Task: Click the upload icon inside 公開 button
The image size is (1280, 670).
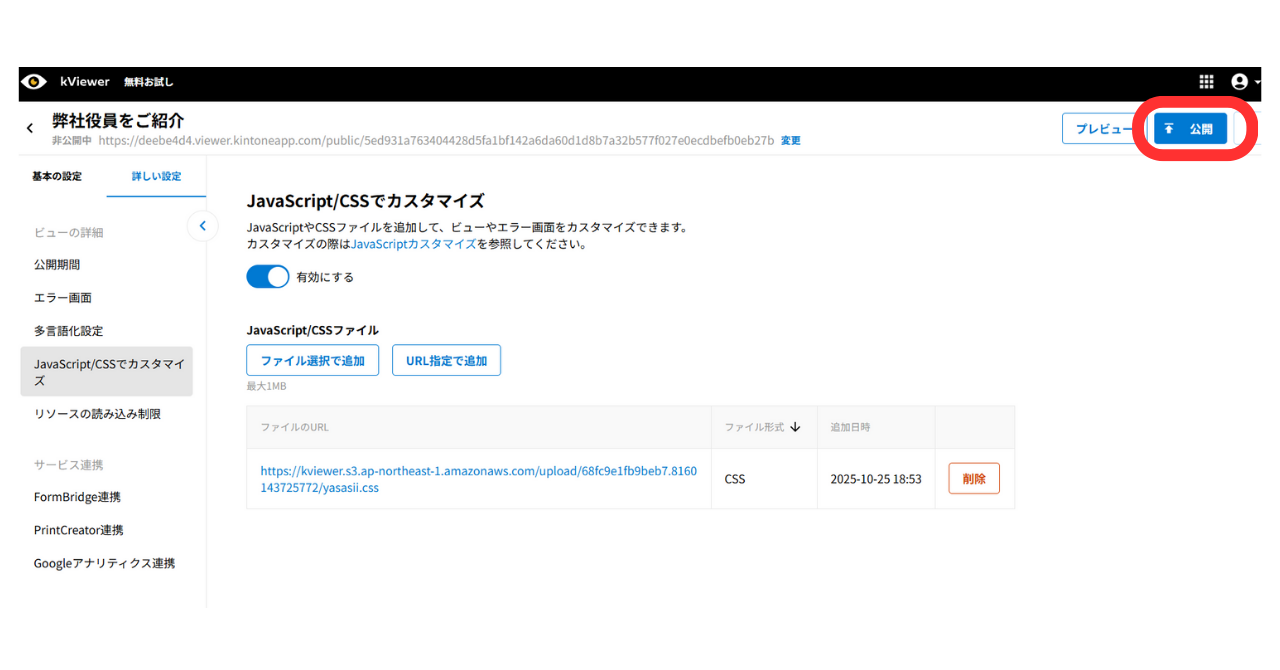Action: tap(1169, 128)
